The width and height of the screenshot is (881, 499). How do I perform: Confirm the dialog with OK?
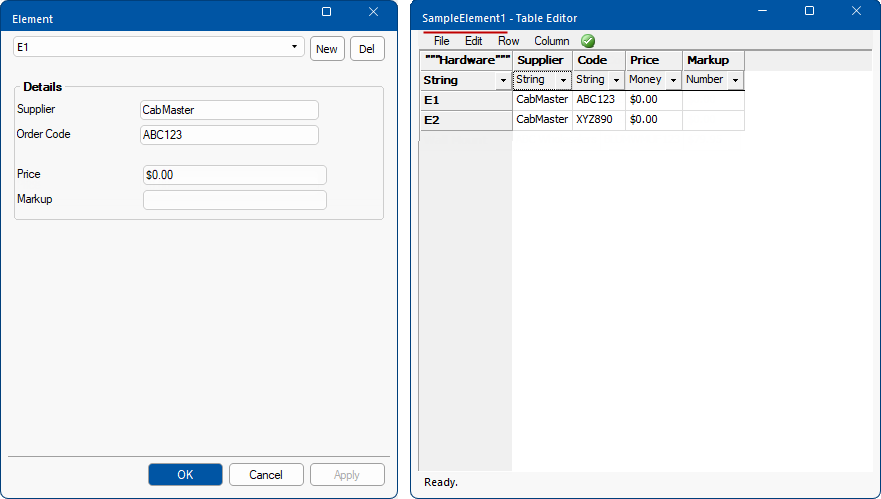pos(185,474)
